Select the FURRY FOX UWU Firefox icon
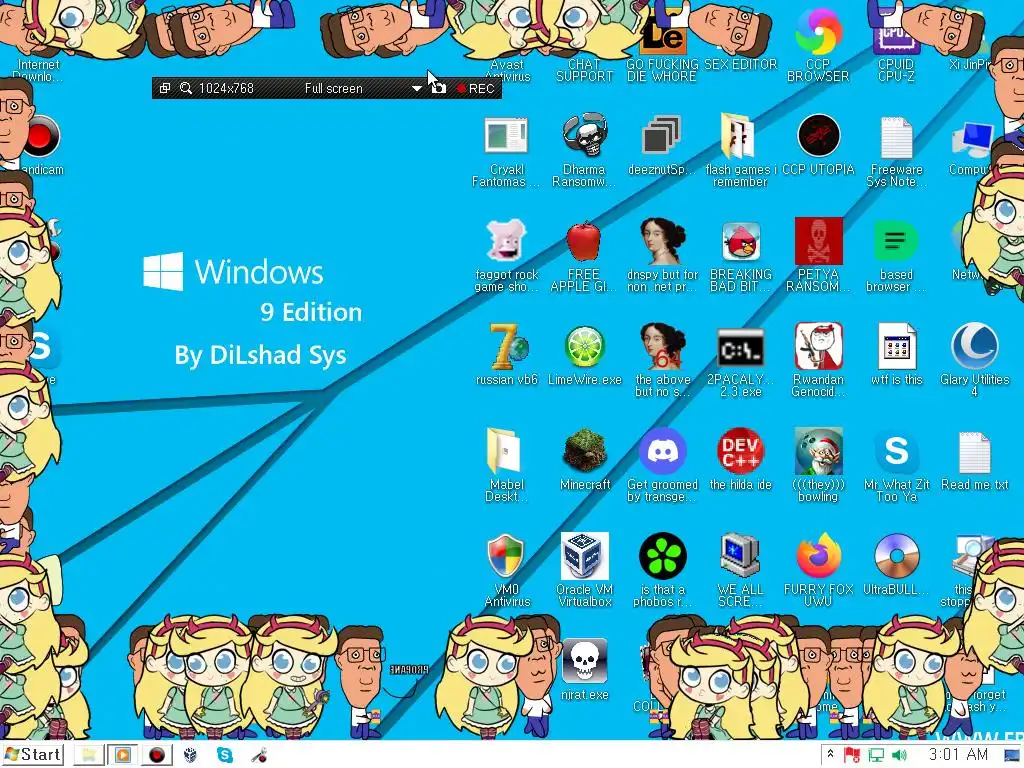Screen dimensions: 1024x768 (x=818, y=571)
